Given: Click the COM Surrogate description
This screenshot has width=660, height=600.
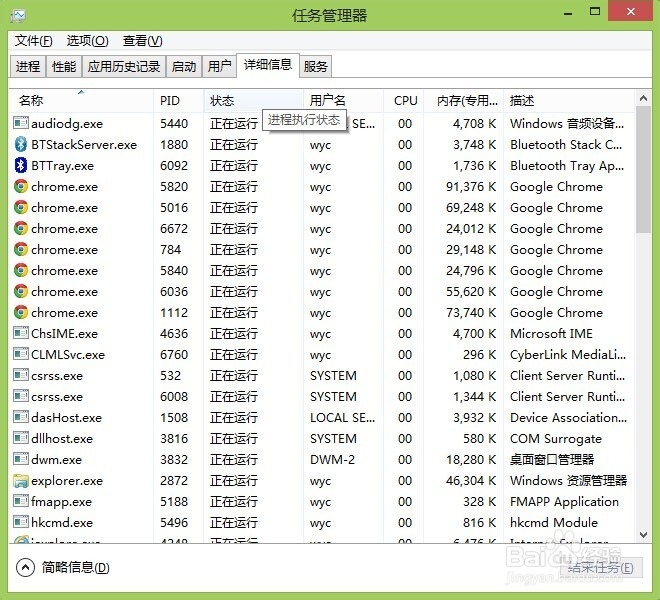Looking at the screenshot, I should (x=556, y=438).
